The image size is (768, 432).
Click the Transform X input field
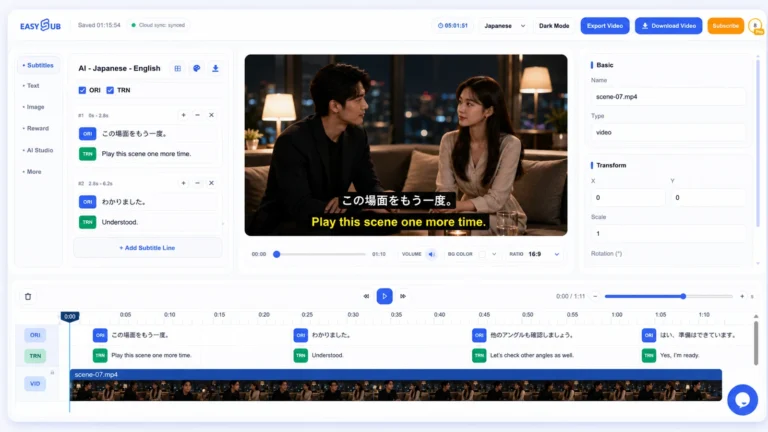click(x=627, y=198)
